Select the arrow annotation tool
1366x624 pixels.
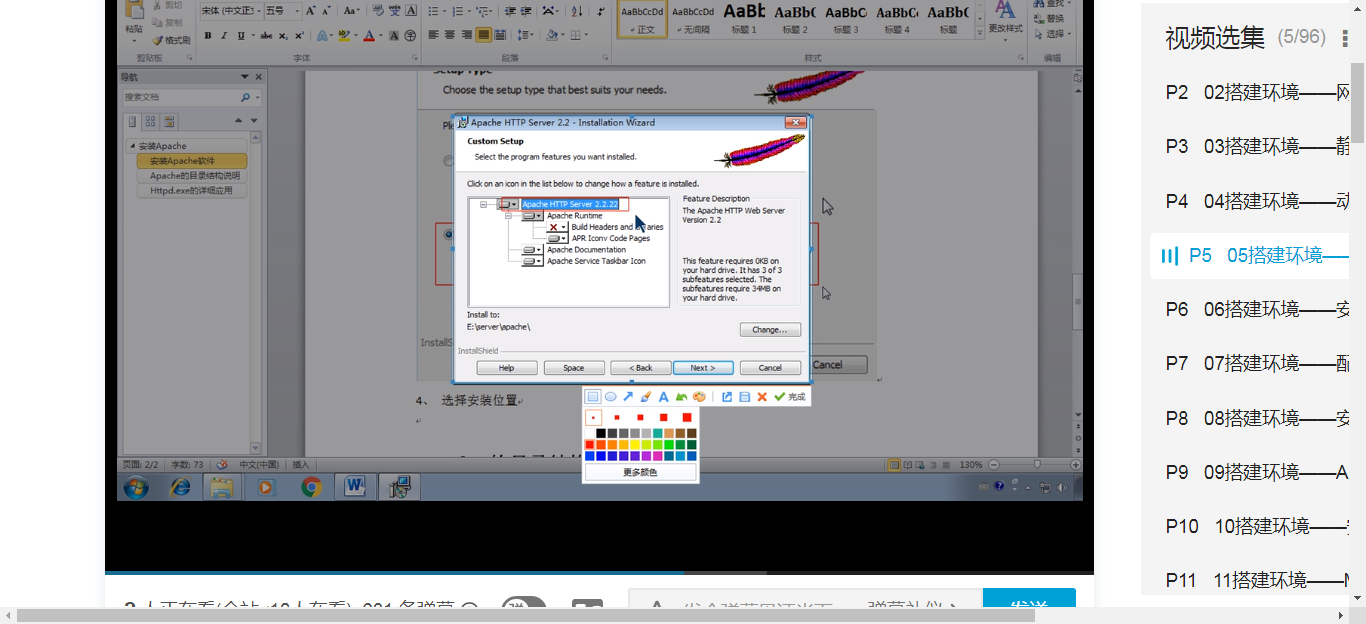[628, 397]
